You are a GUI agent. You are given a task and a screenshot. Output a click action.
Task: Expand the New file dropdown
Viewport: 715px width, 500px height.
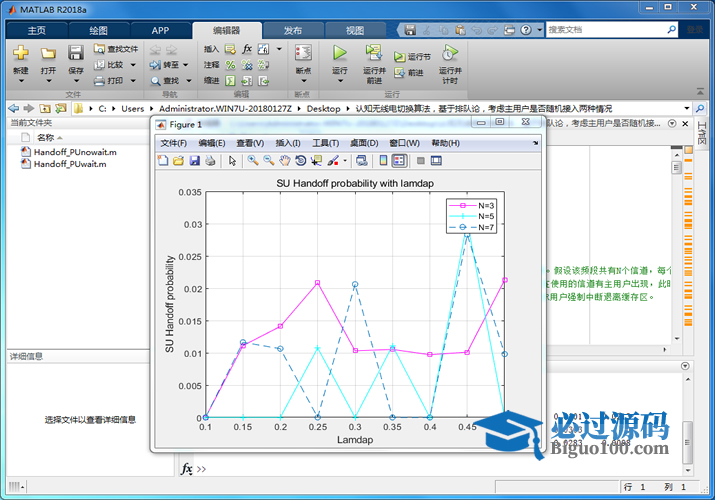coord(21,81)
